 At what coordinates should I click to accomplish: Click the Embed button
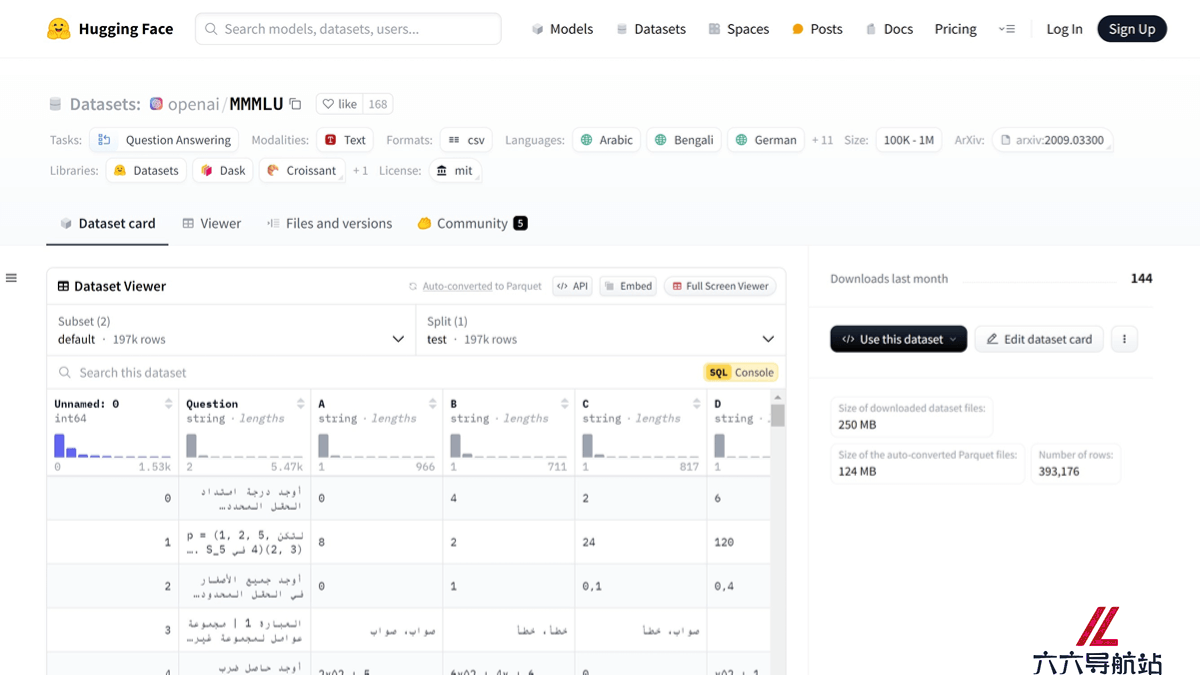(x=628, y=286)
